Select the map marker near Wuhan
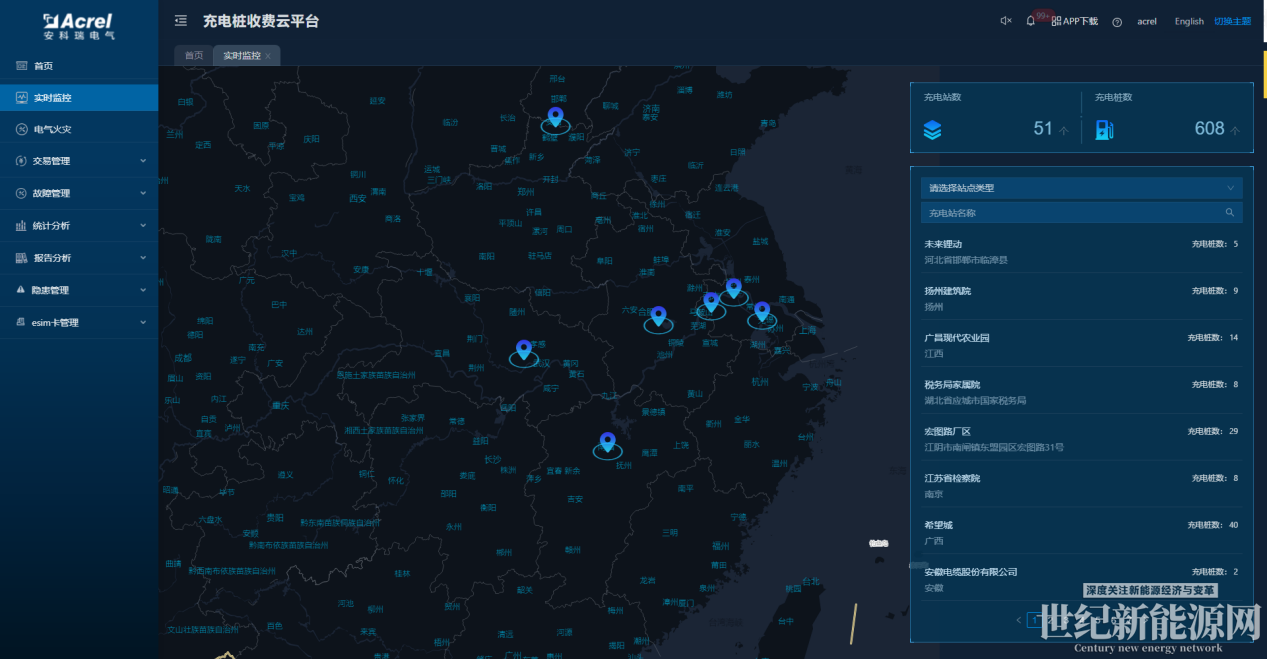The height and width of the screenshot is (659, 1267). (x=523, y=350)
